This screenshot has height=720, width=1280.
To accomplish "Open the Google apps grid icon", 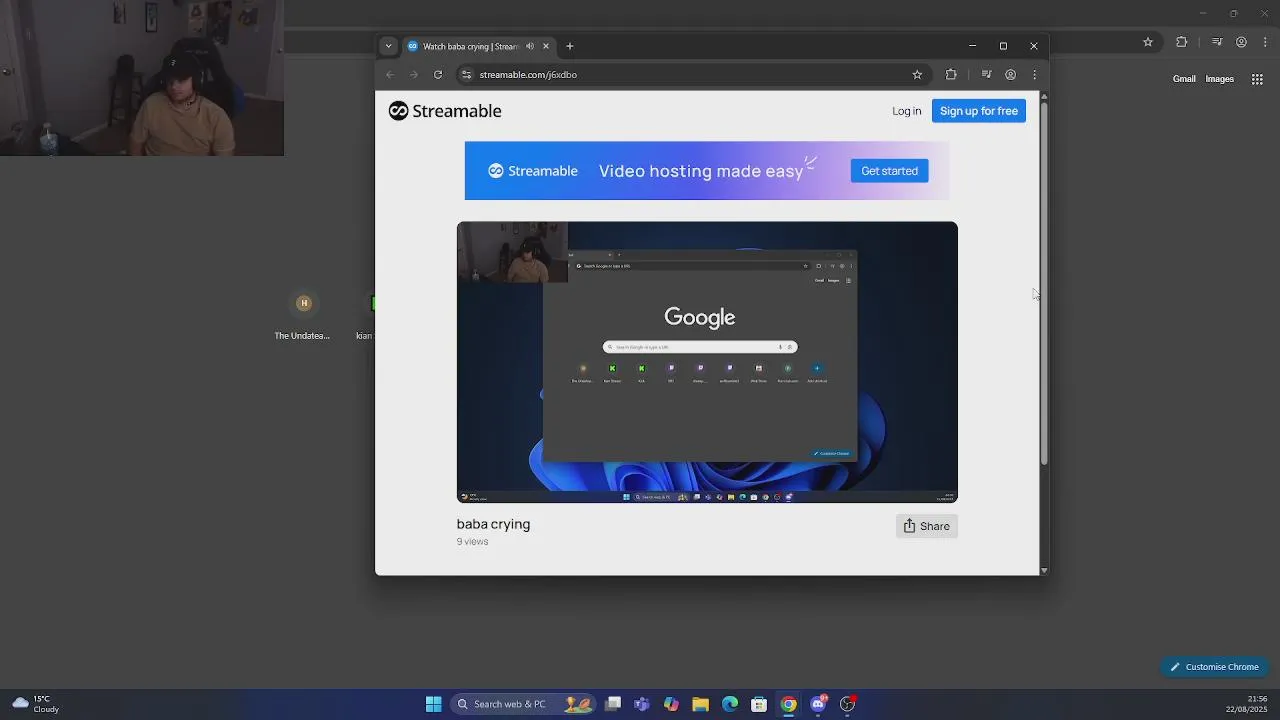I will [x=1257, y=79].
